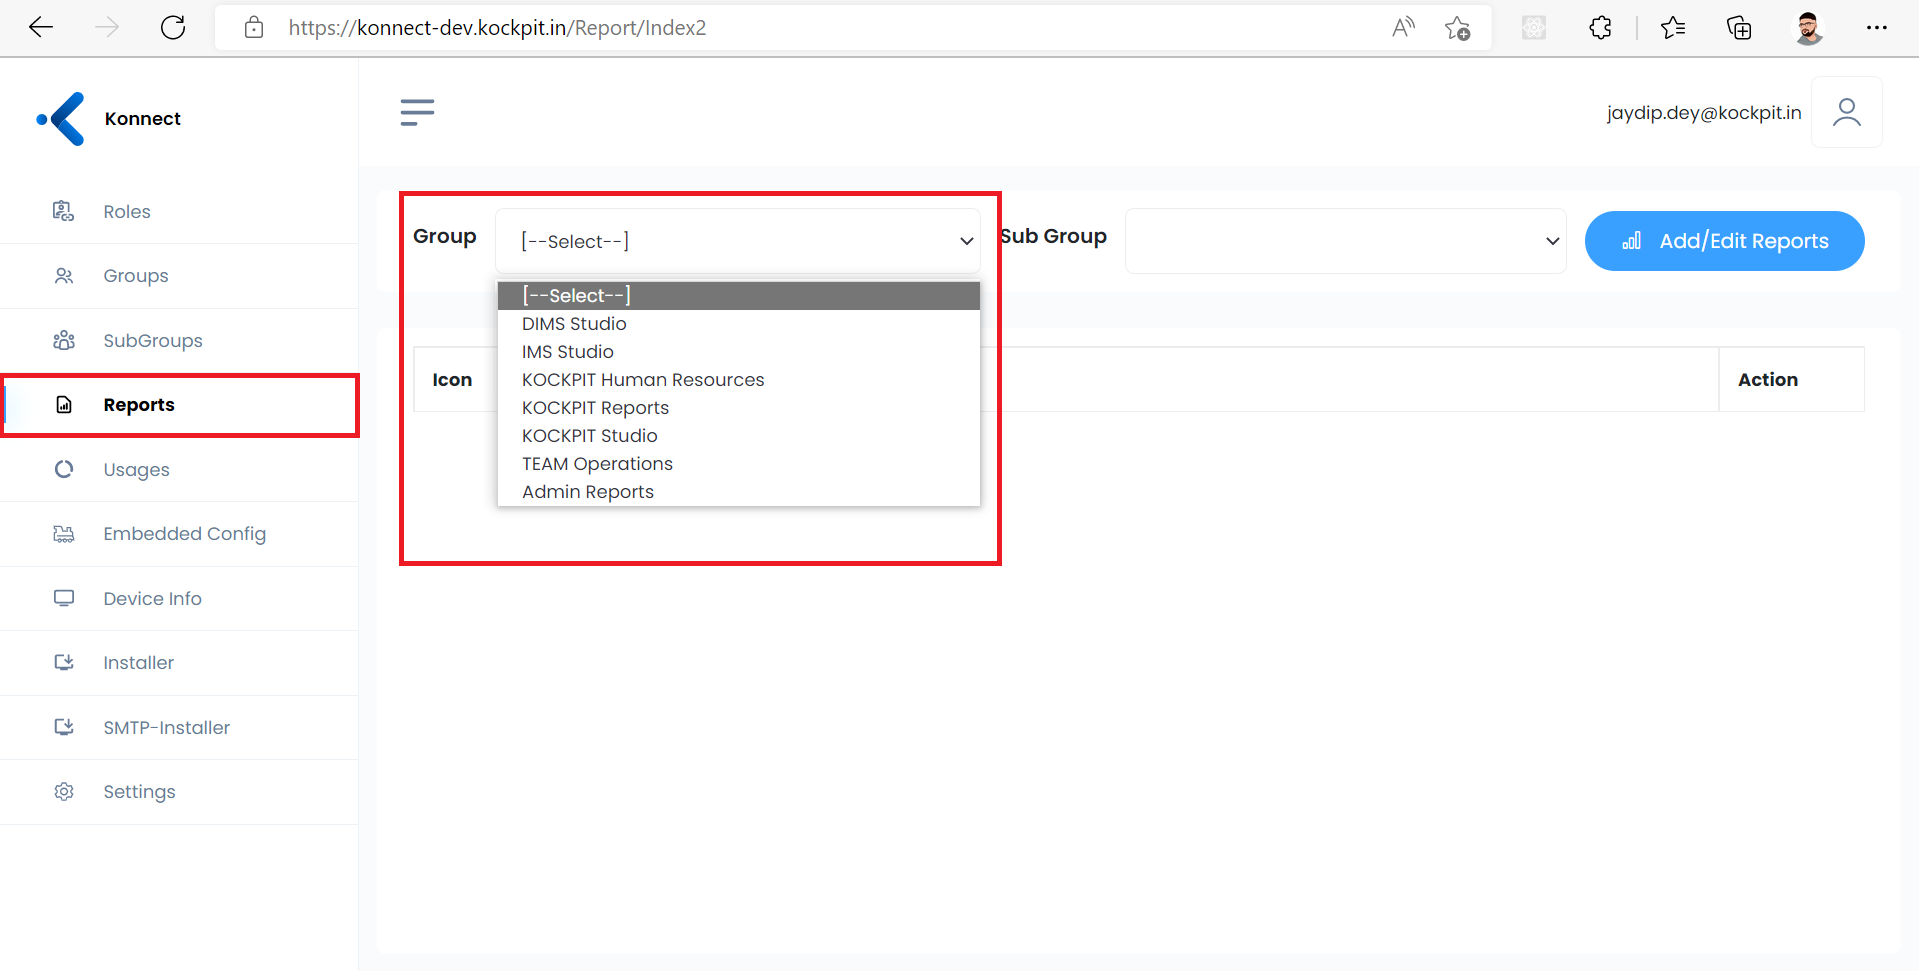Select KOCKPIT Reports option

[x=738, y=408]
